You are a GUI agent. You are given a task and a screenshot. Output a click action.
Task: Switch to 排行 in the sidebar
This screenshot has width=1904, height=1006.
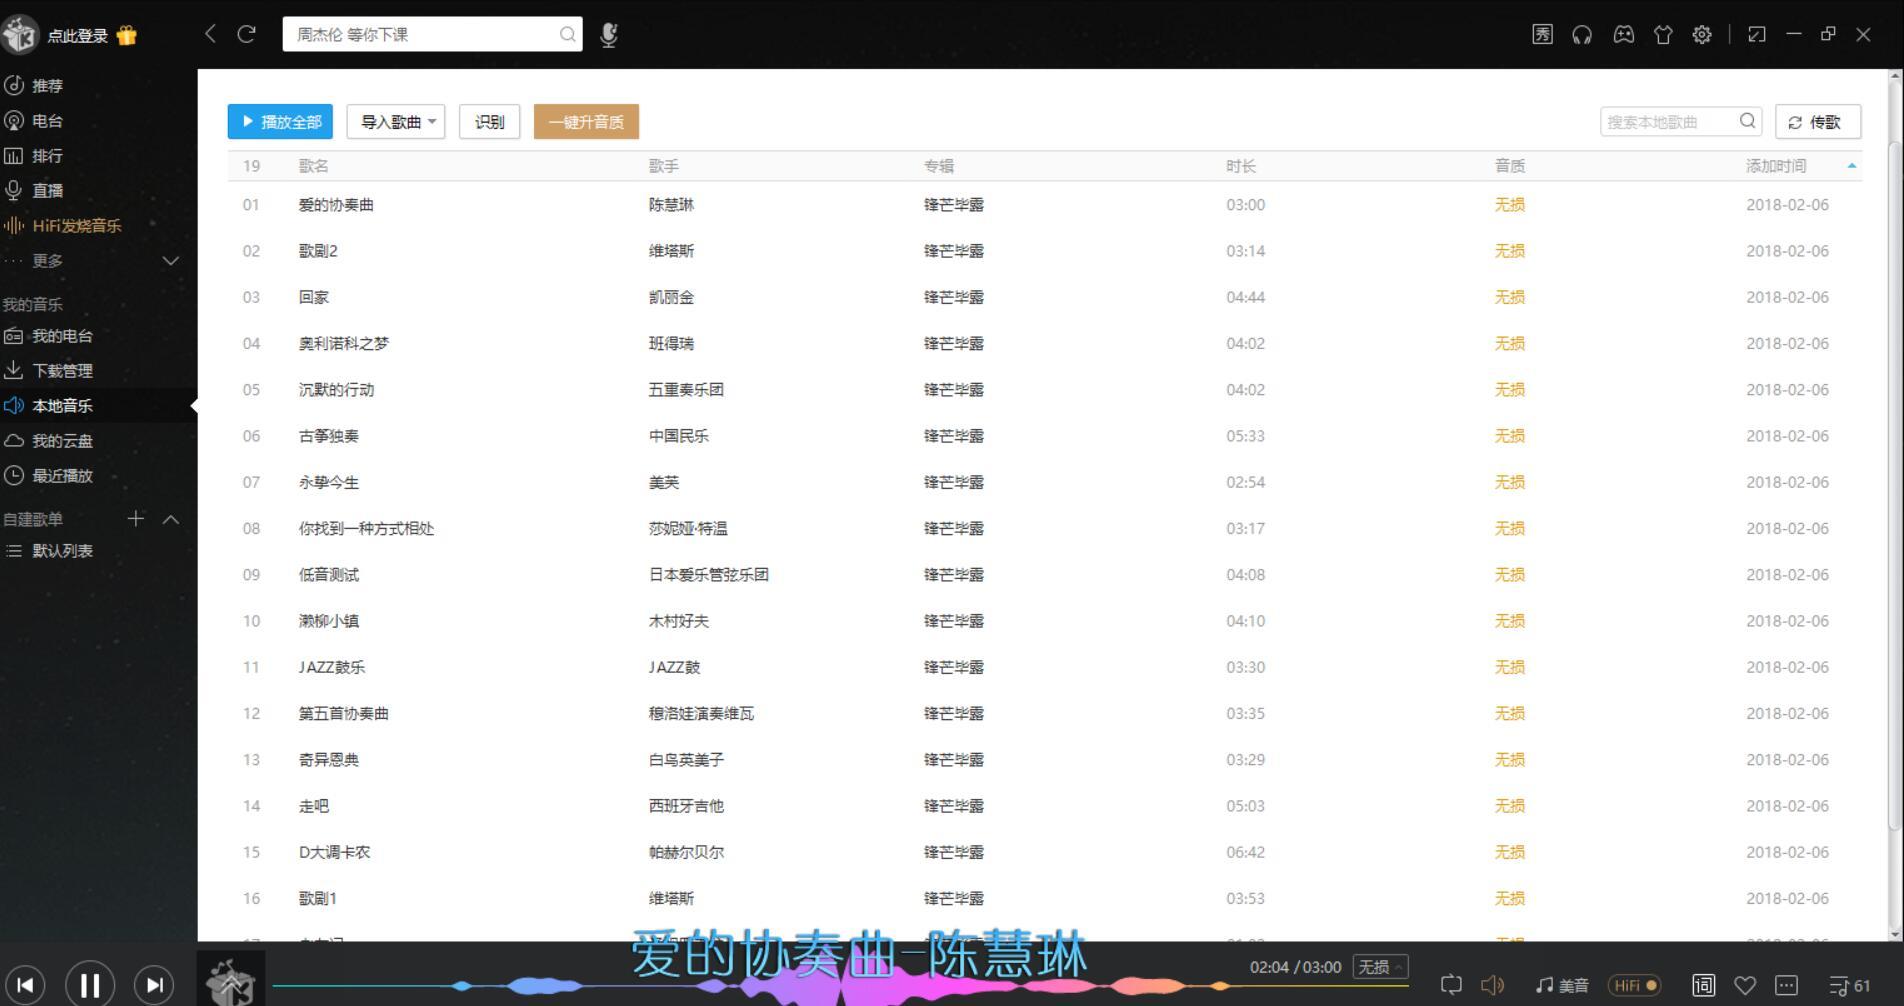(x=46, y=155)
